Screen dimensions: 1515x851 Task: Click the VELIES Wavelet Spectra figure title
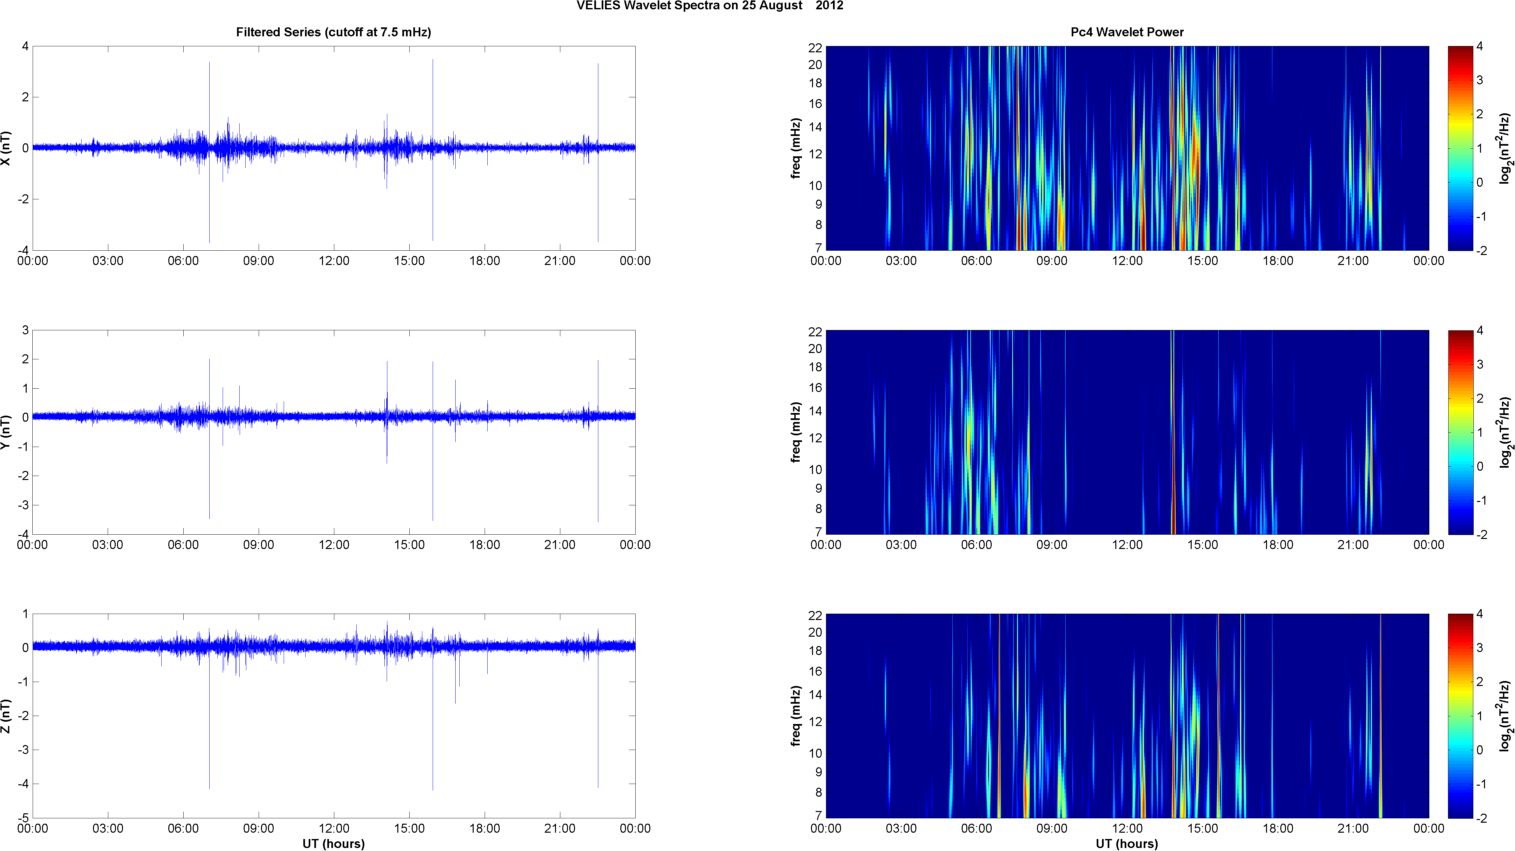(x=709, y=6)
